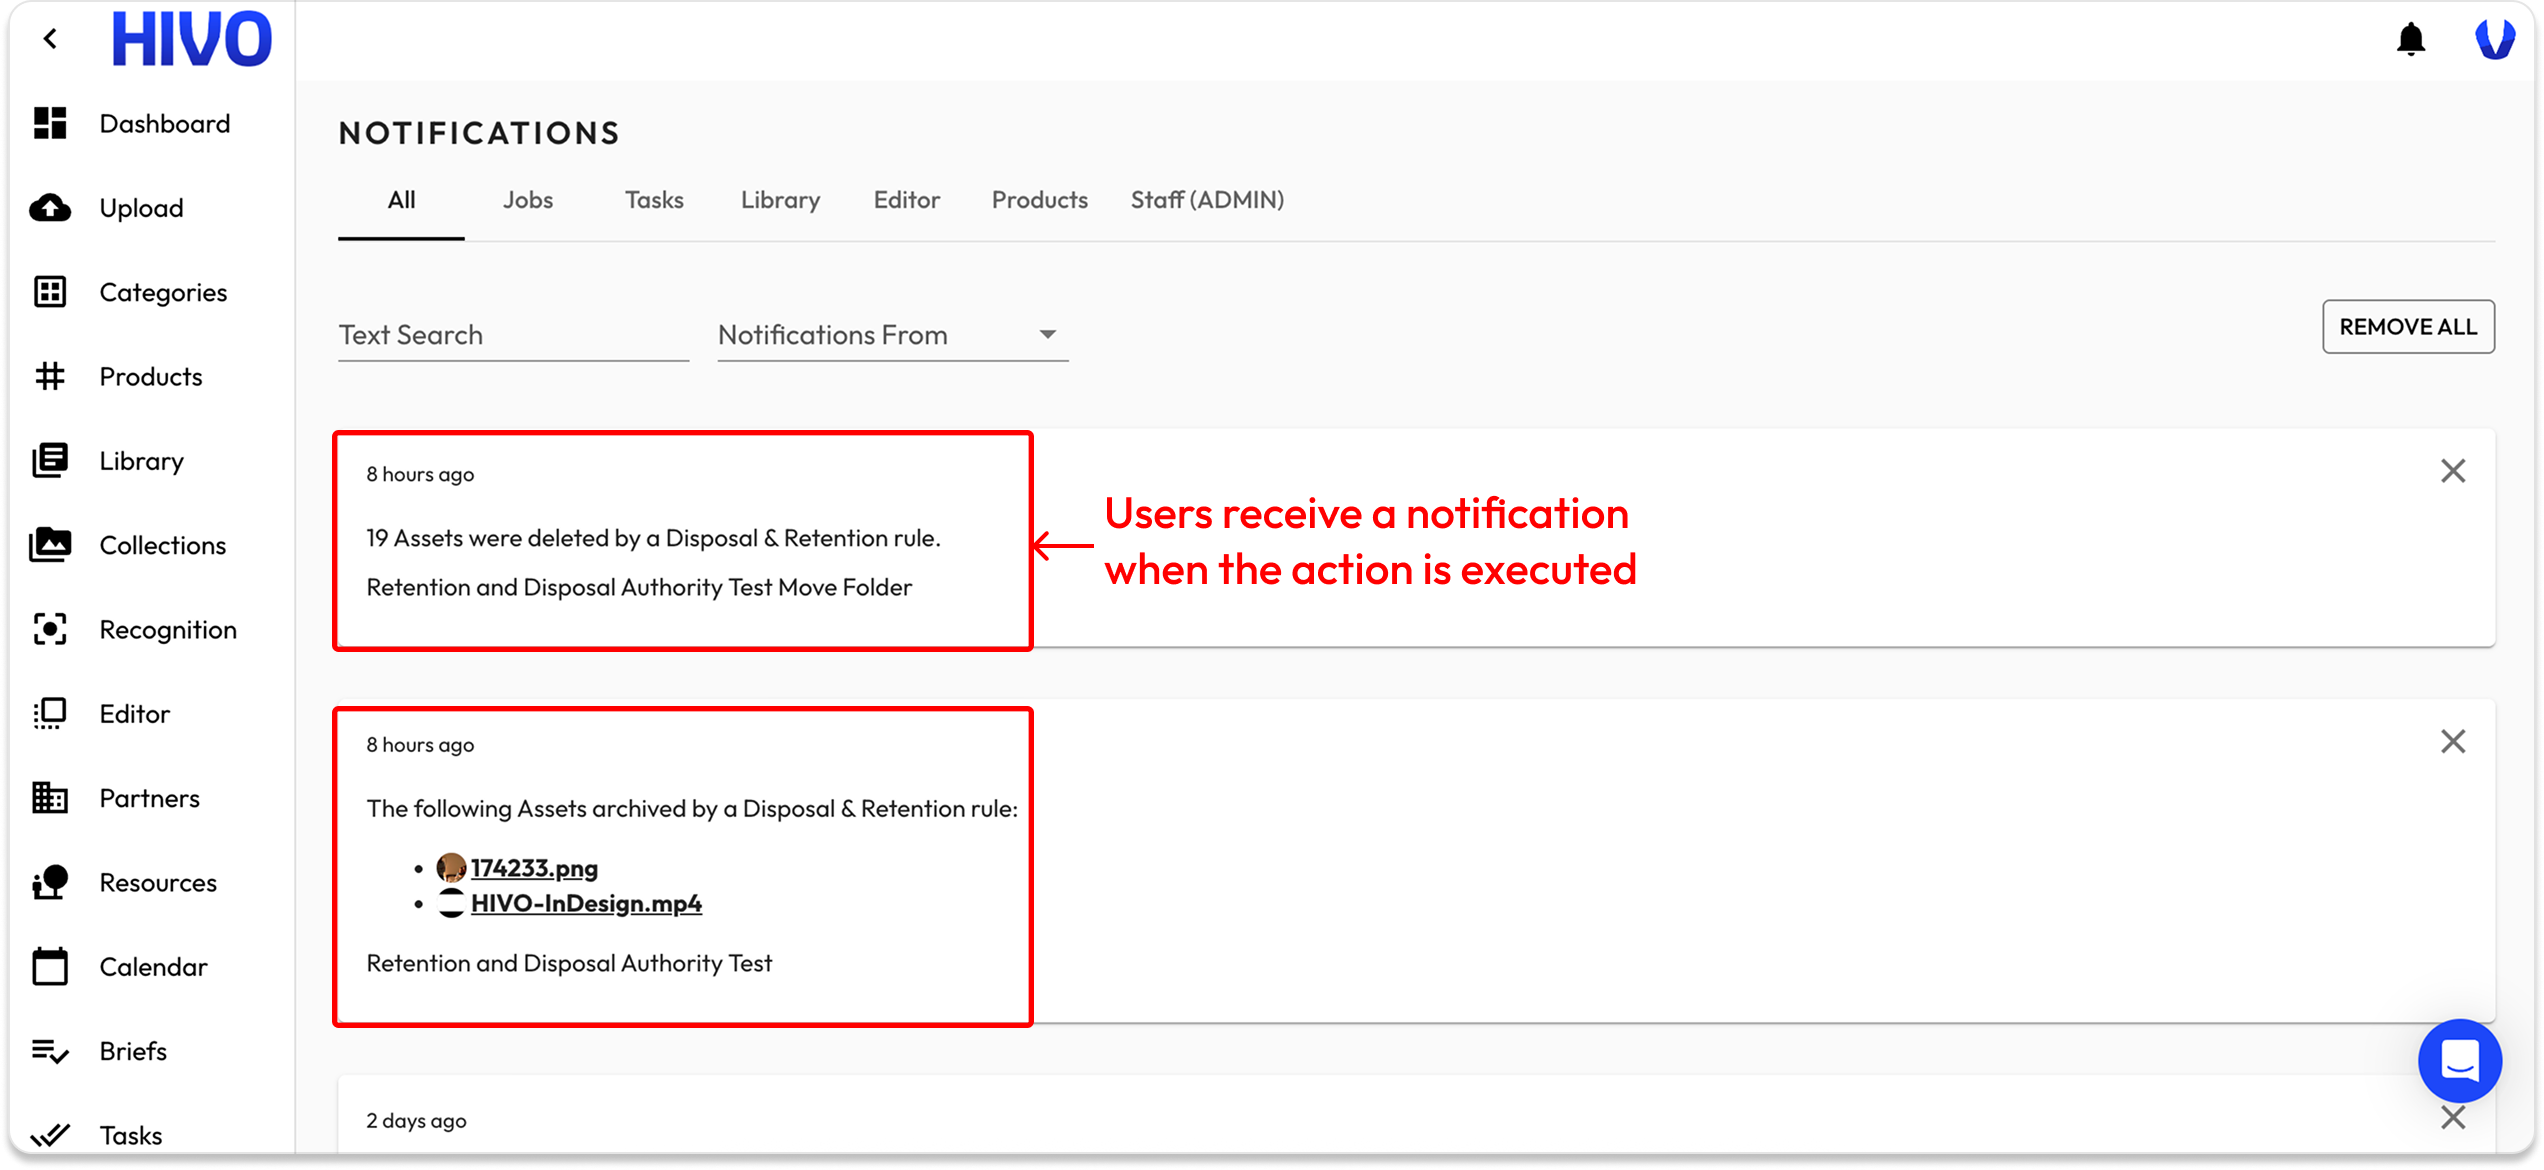Click the Text Search input field
This screenshot has height=1170, width=2544.
(512, 335)
